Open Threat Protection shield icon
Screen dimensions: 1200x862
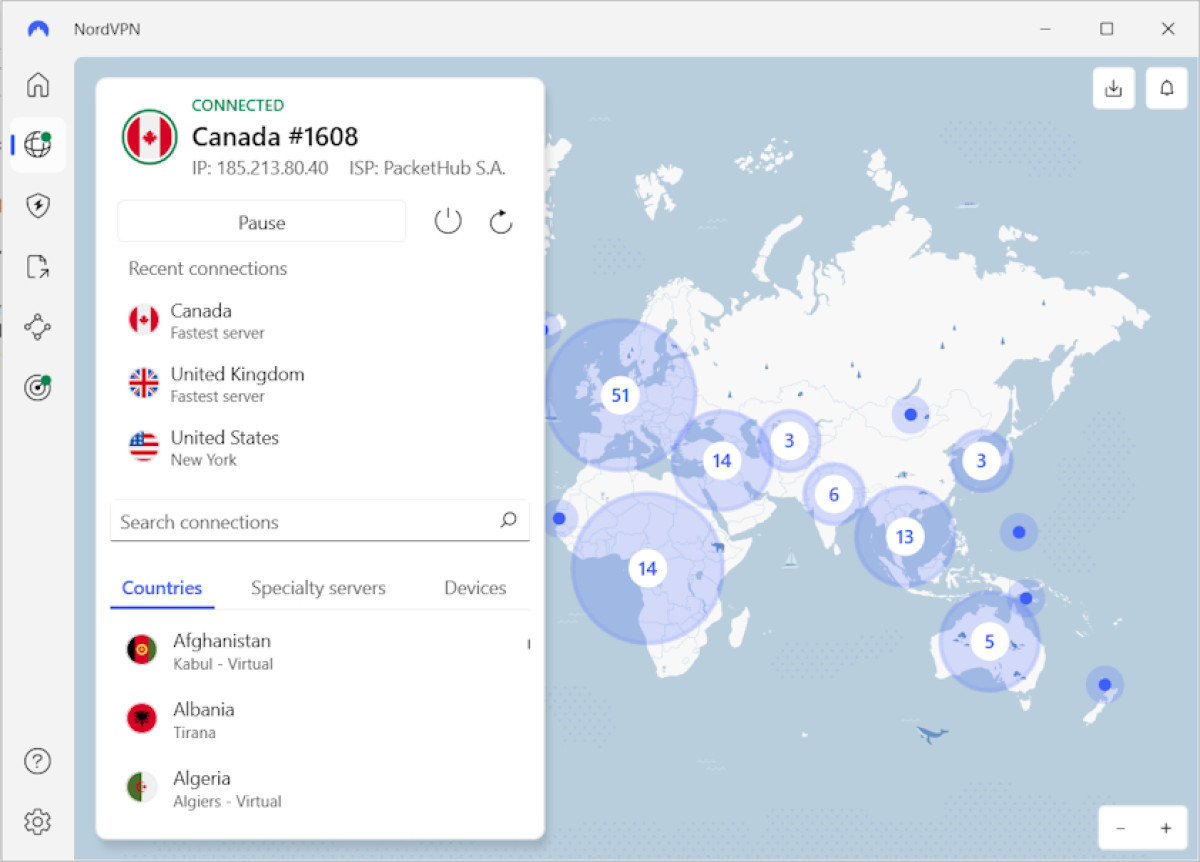coord(37,206)
